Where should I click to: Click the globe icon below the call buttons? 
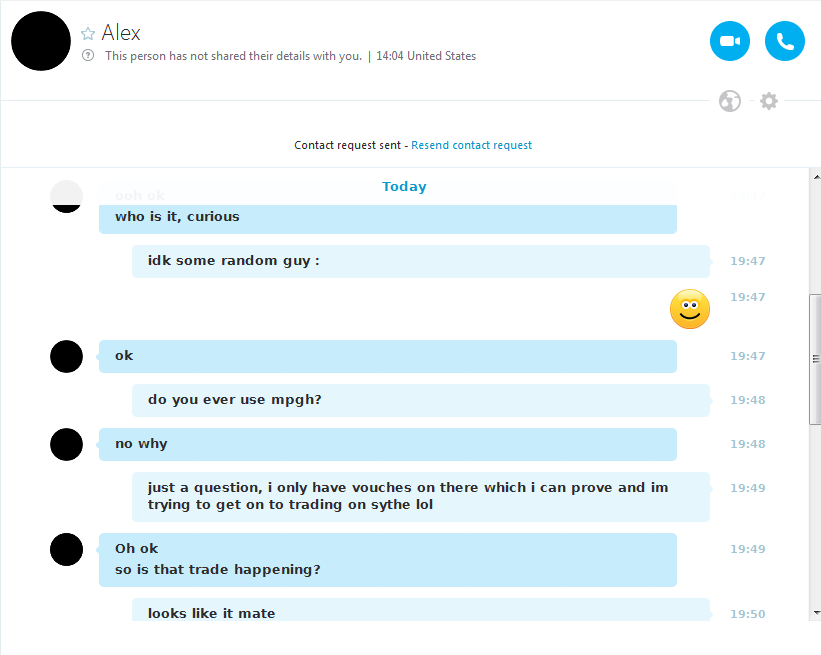coord(730,101)
